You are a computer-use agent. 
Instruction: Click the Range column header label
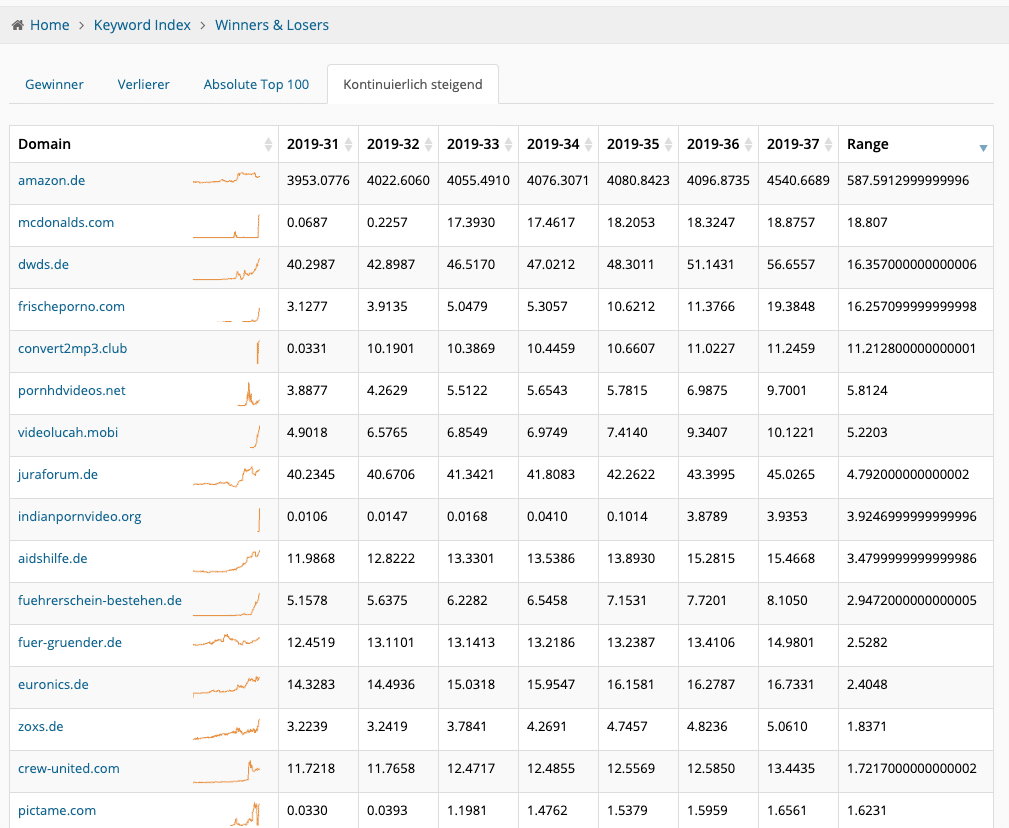click(867, 144)
